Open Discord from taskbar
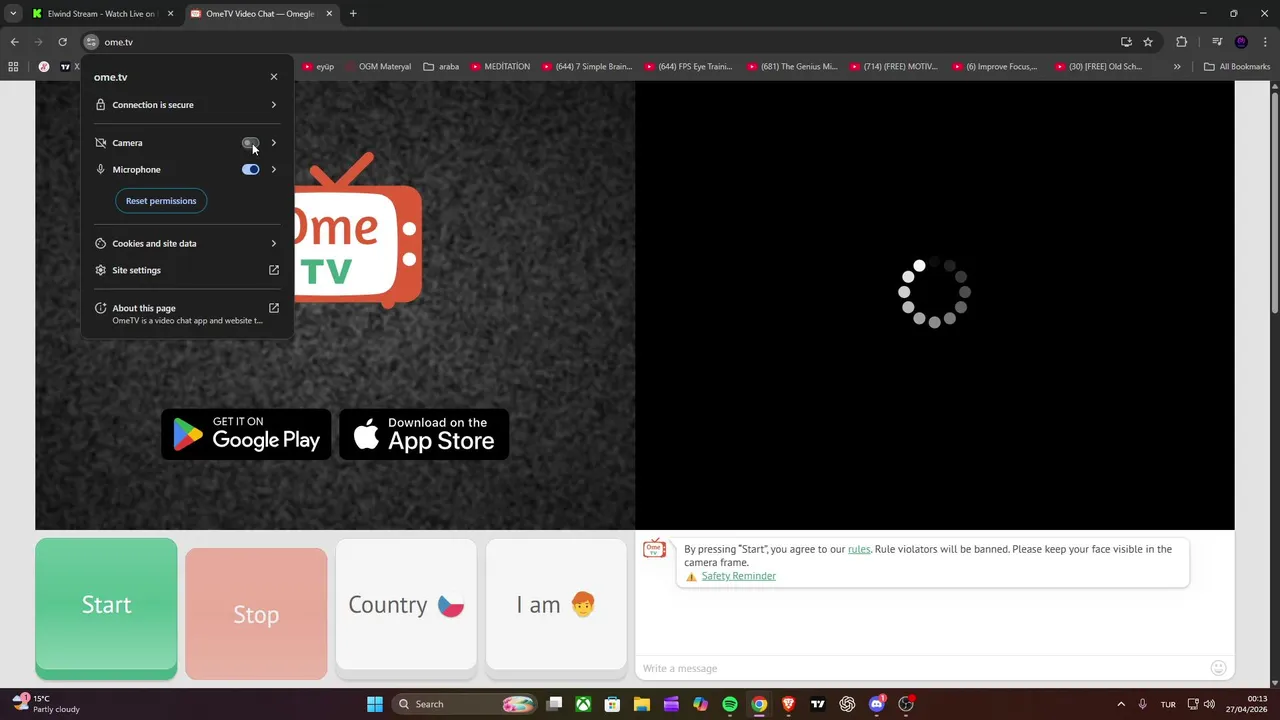Image resolution: width=1280 pixels, height=720 pixels. point(877,704)
